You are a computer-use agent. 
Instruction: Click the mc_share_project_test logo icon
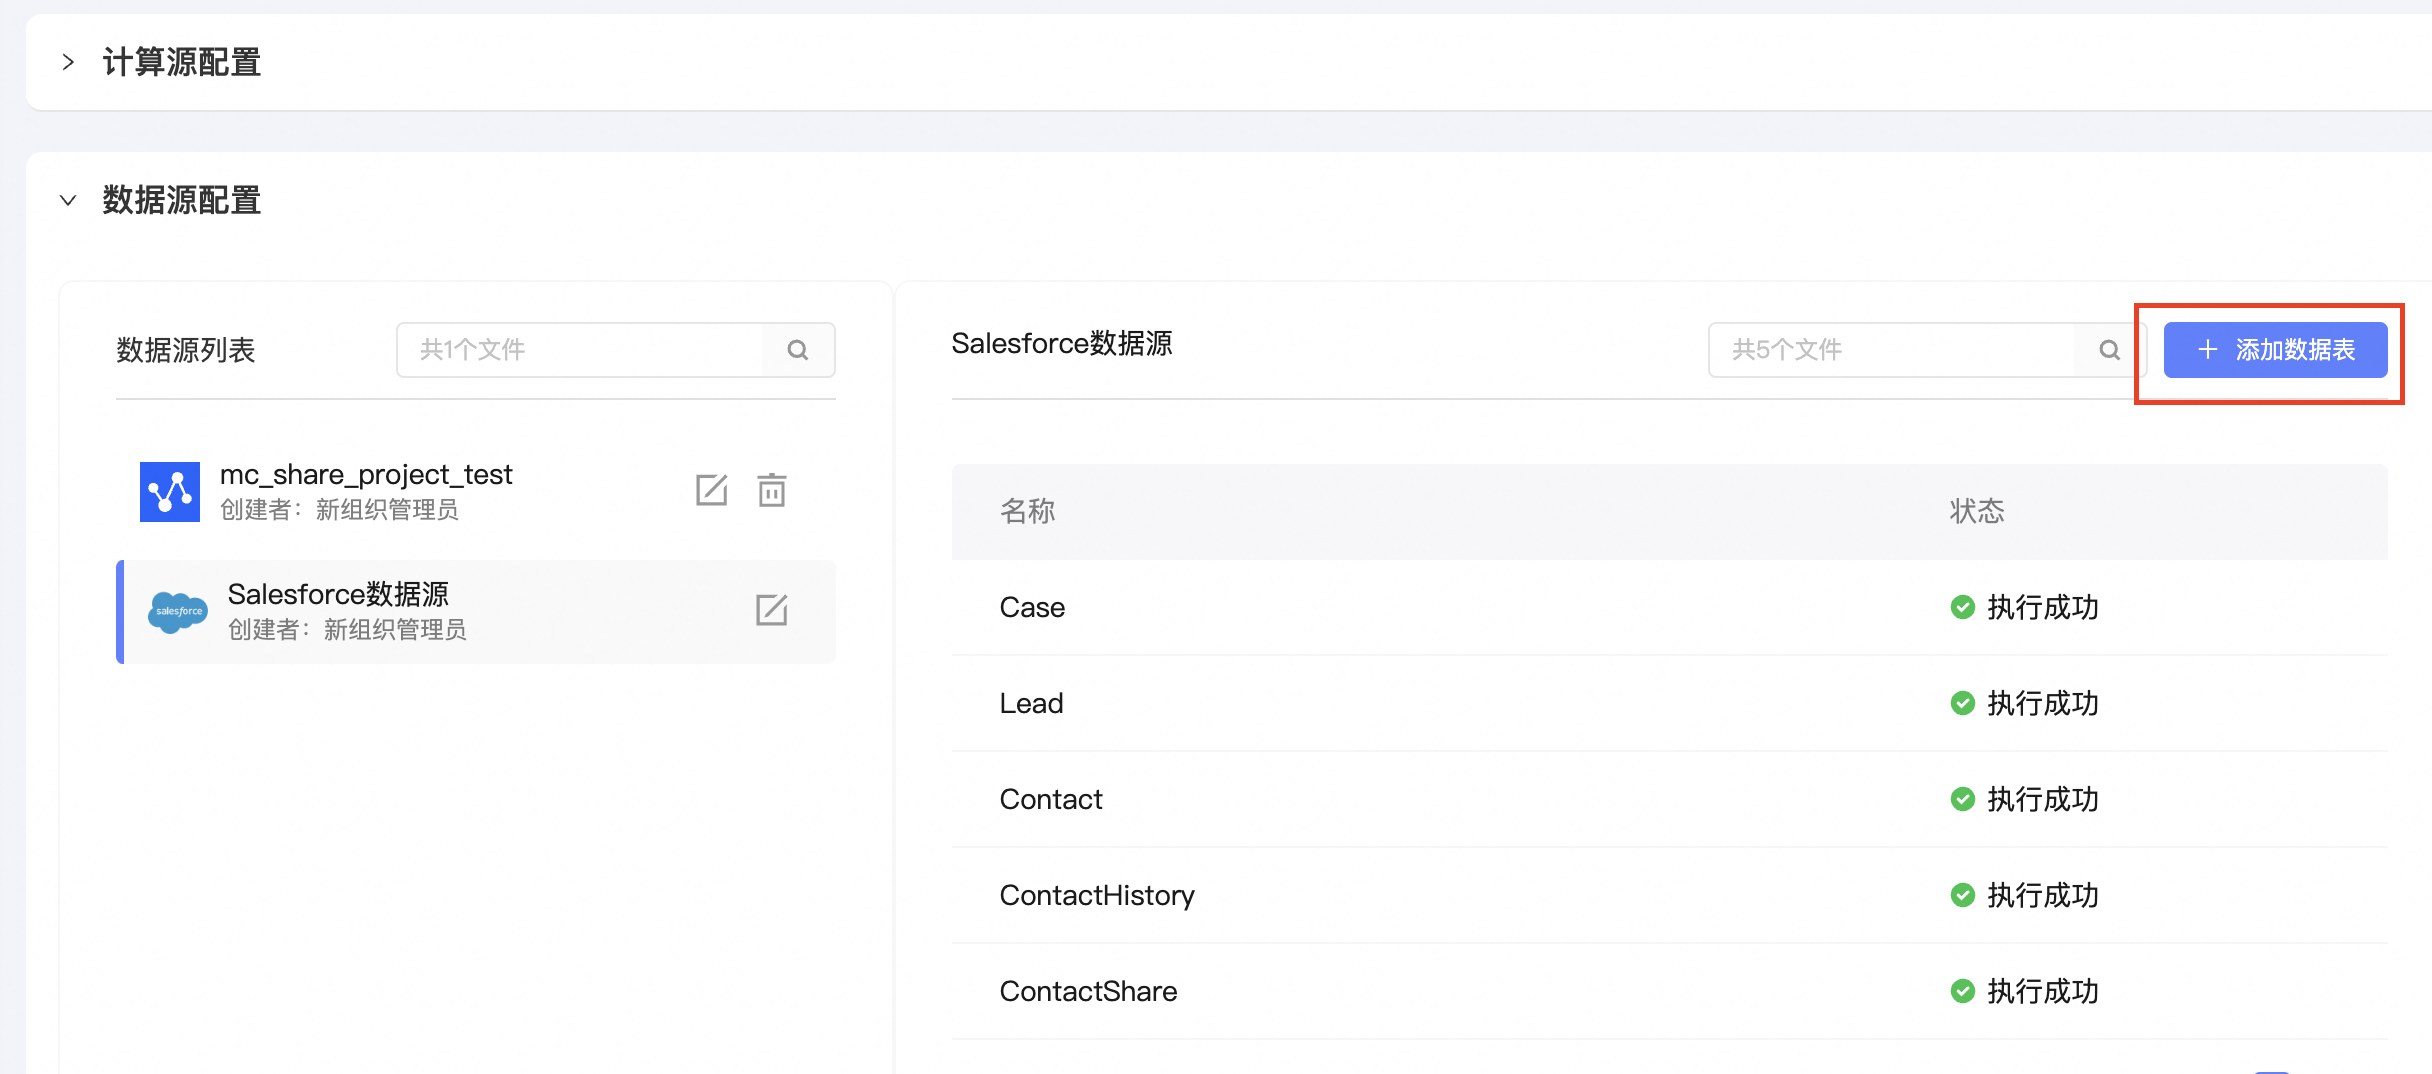tap(170, 492)
